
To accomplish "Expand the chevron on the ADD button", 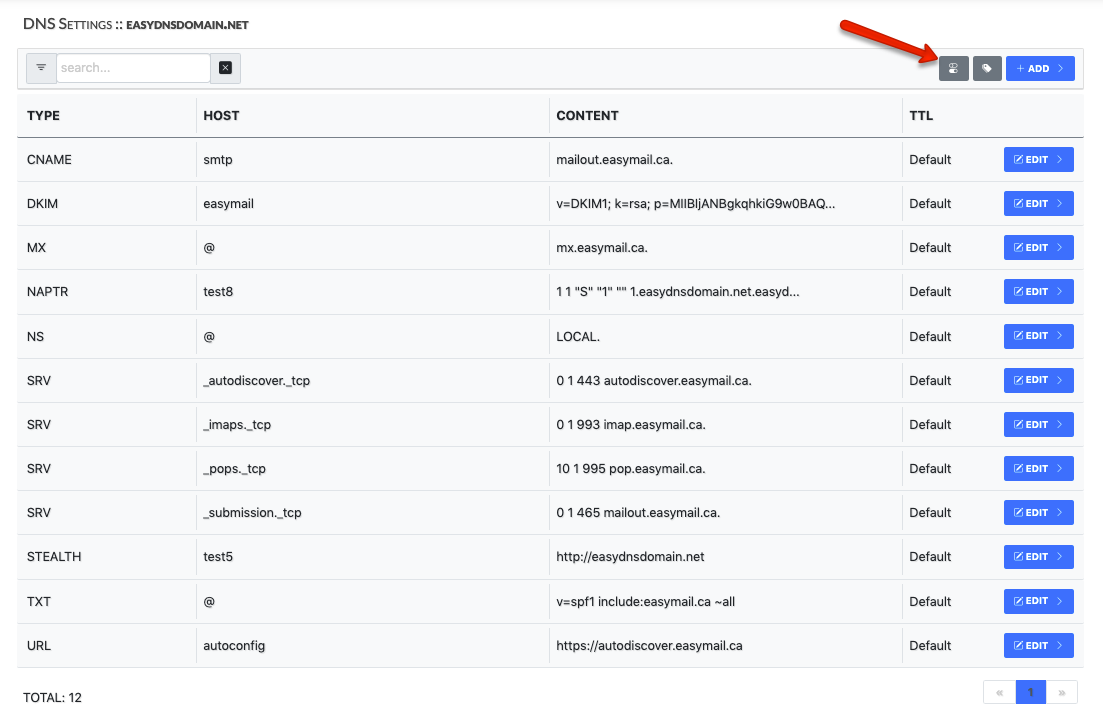I will [1062, 68].
